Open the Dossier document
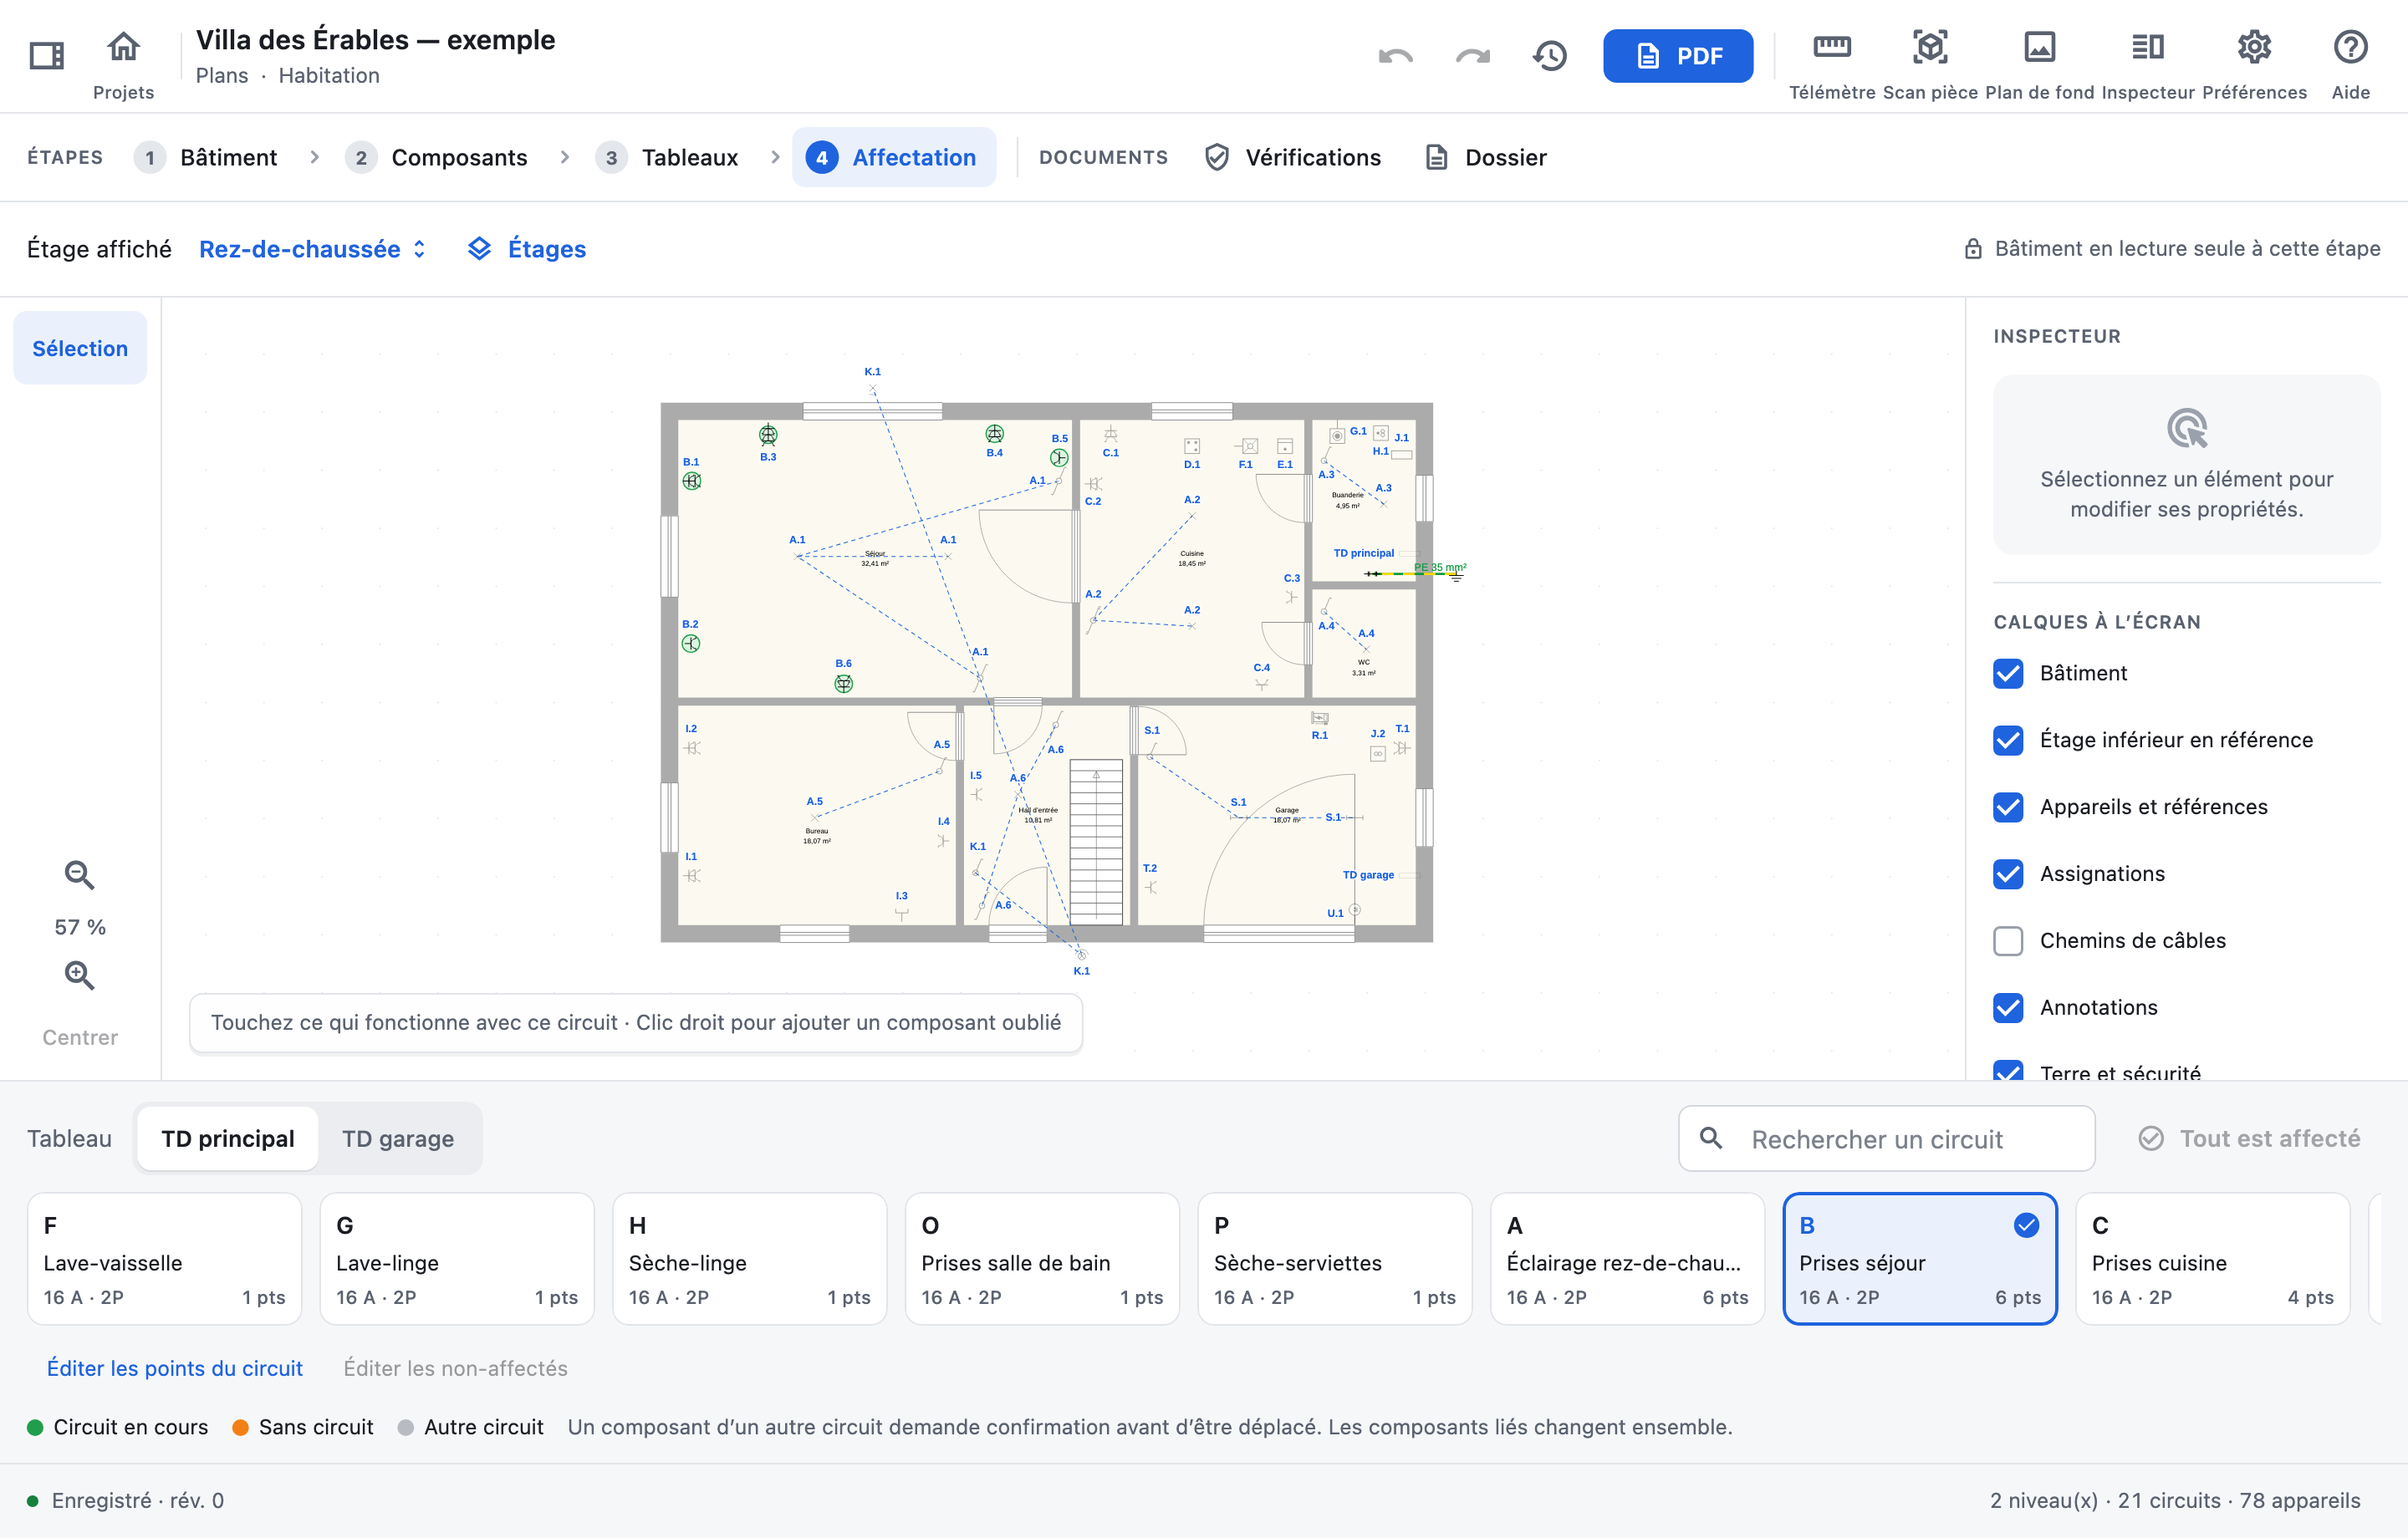 1486,157
